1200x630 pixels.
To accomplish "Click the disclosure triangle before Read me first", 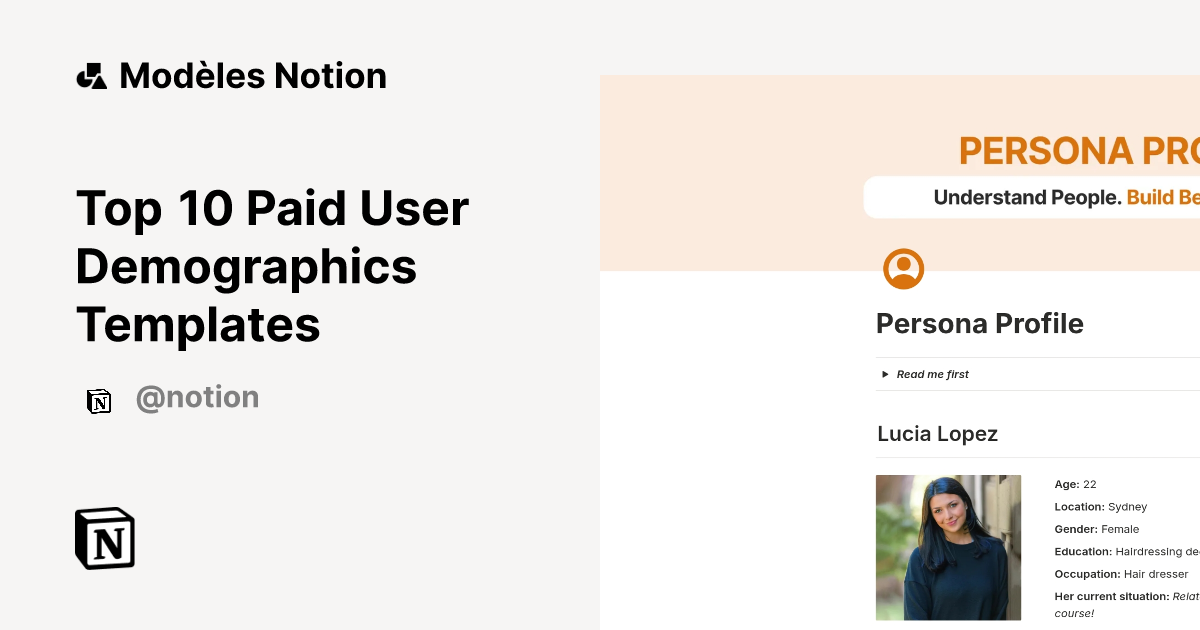I will point(884,373).
